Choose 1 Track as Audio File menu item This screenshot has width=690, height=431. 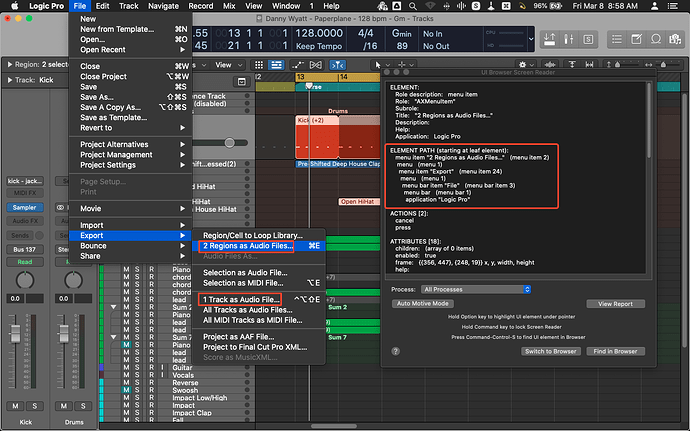(x=259, y=299)
